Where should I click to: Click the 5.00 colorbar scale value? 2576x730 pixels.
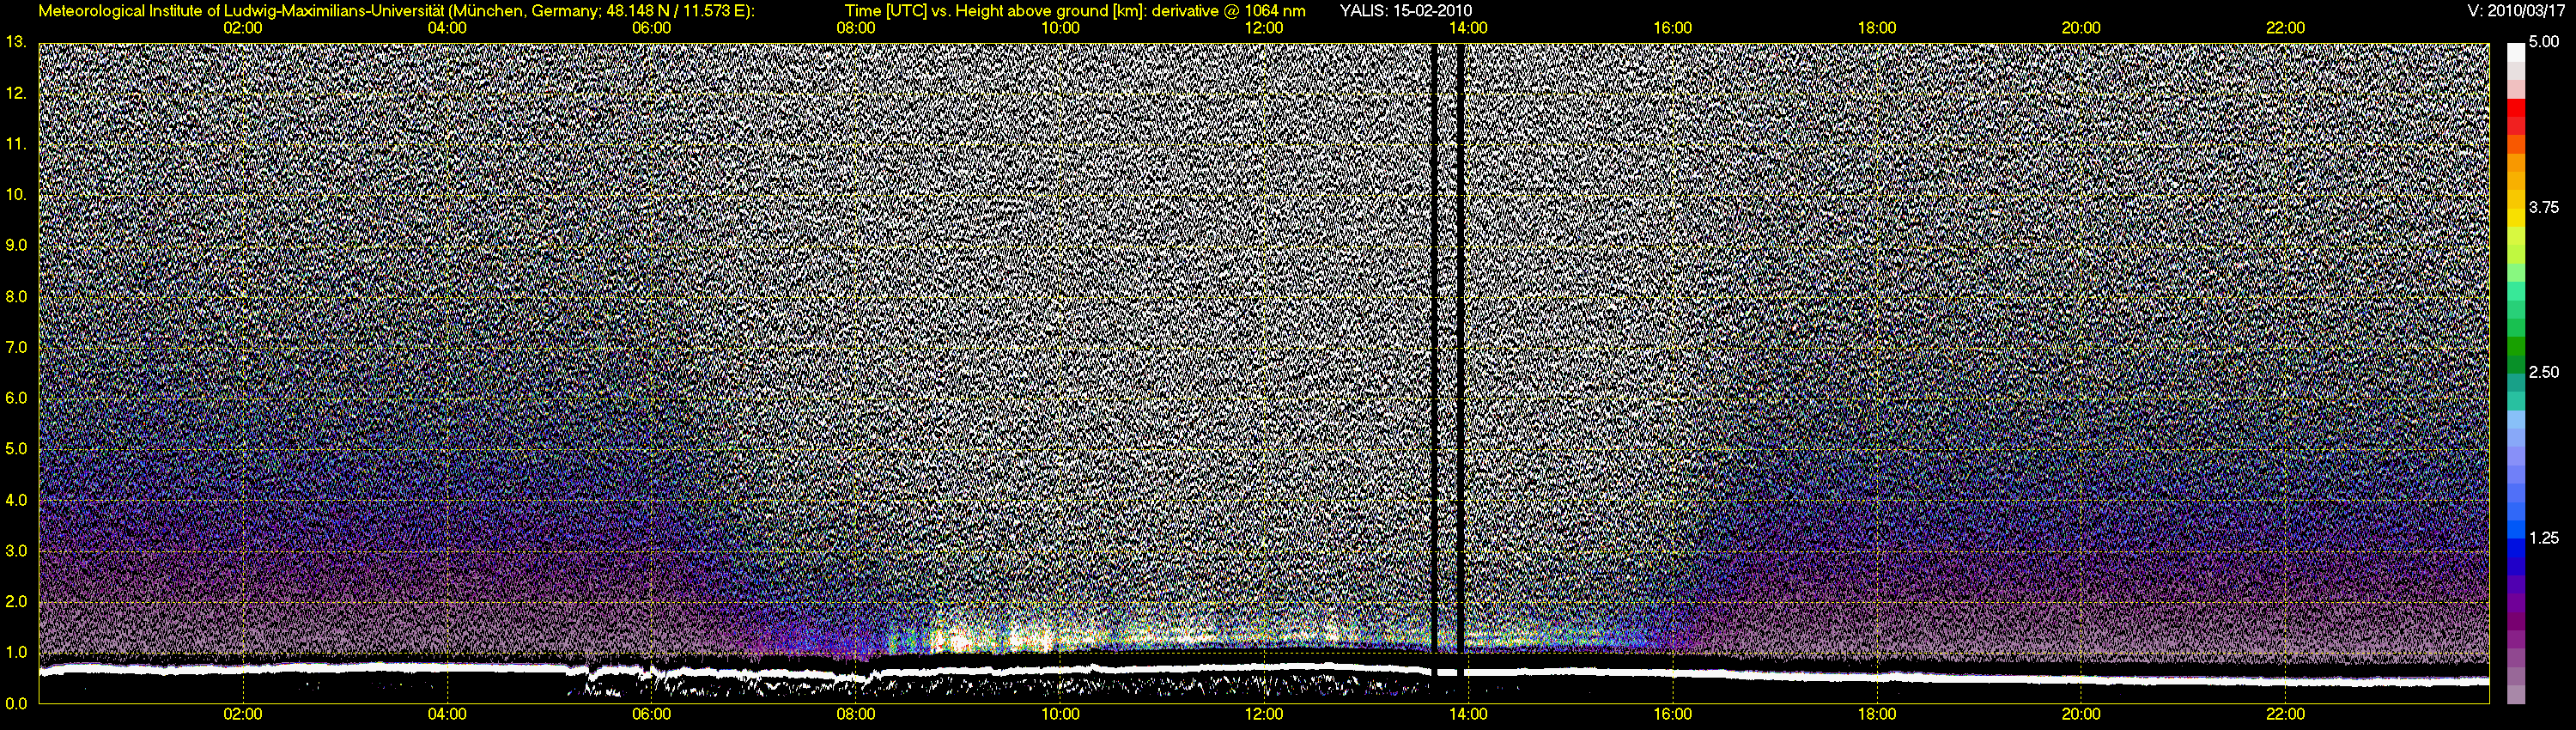point(2544,42)
